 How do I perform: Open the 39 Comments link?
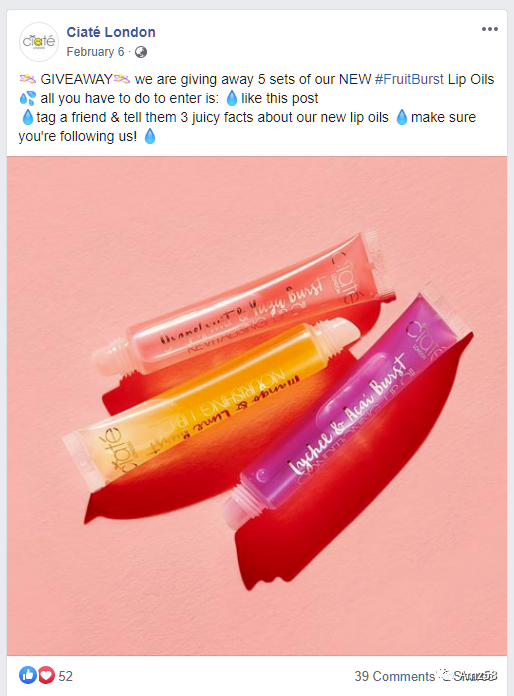pos(395,676)
